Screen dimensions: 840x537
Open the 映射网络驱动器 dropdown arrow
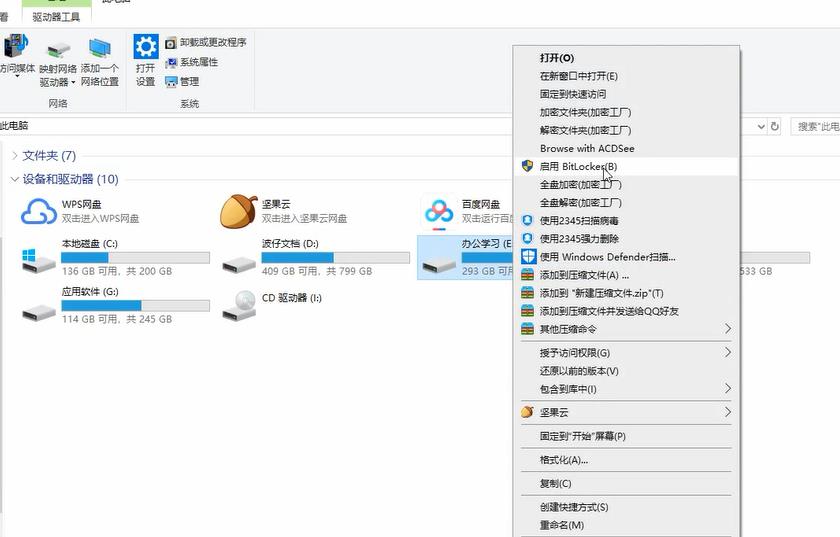pyautogui.click(x=73, y=83)
